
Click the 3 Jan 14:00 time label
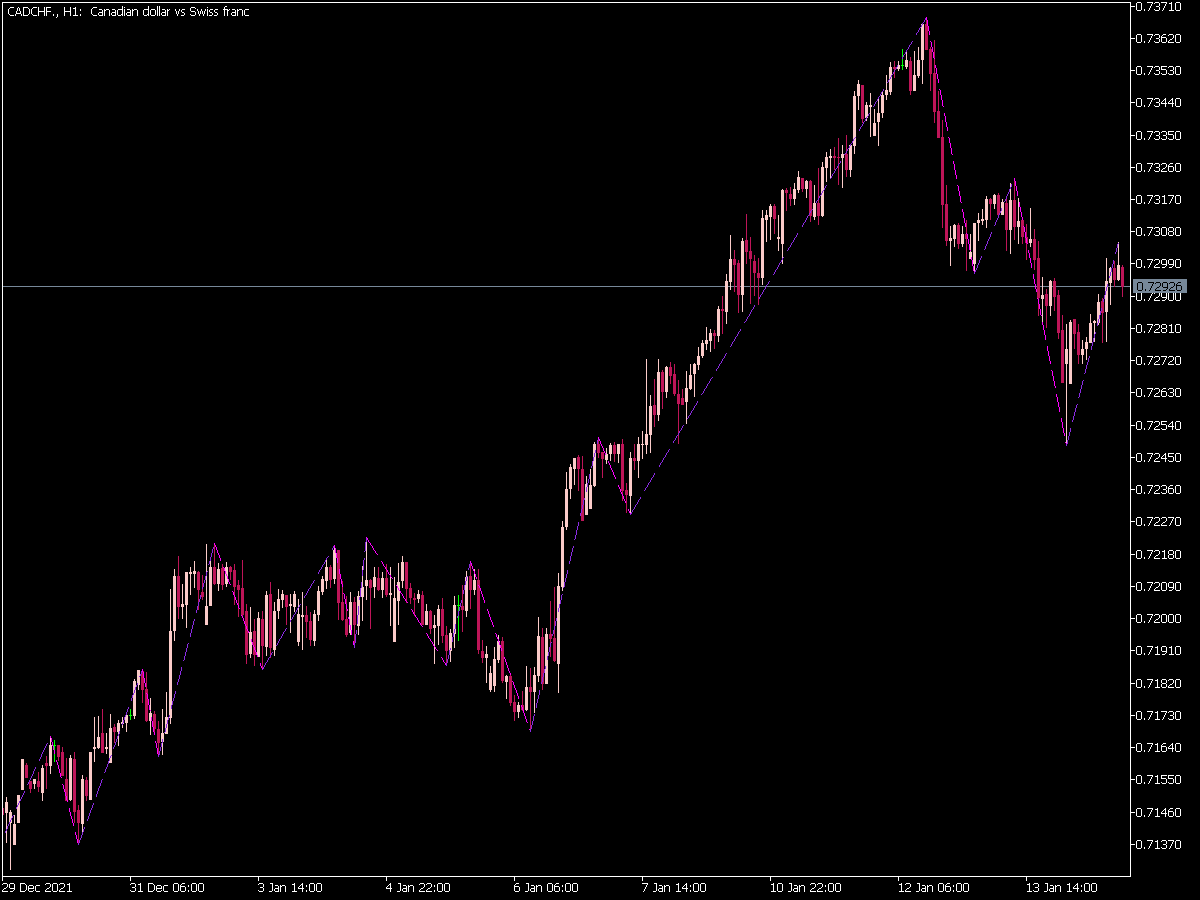coord(290,887)
